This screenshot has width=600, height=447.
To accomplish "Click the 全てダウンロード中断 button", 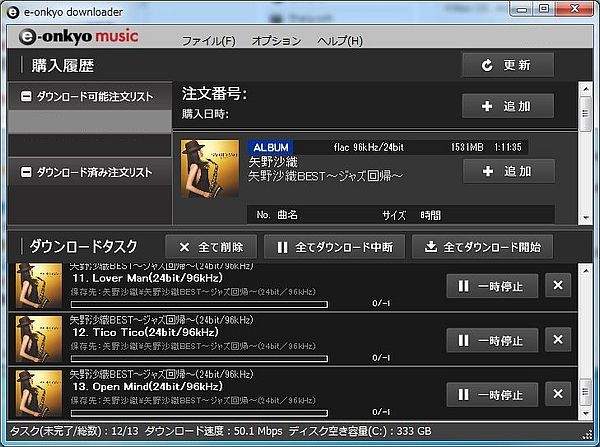I will [334, 247].
